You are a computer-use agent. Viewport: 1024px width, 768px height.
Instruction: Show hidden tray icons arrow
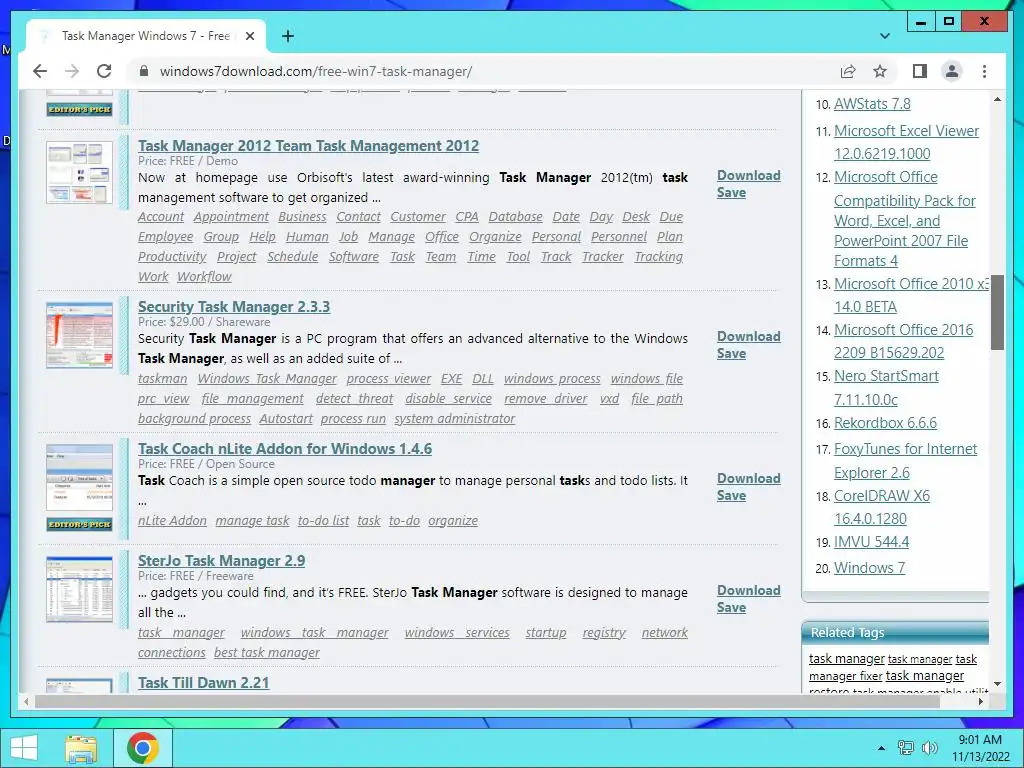(x=881, y=748)
